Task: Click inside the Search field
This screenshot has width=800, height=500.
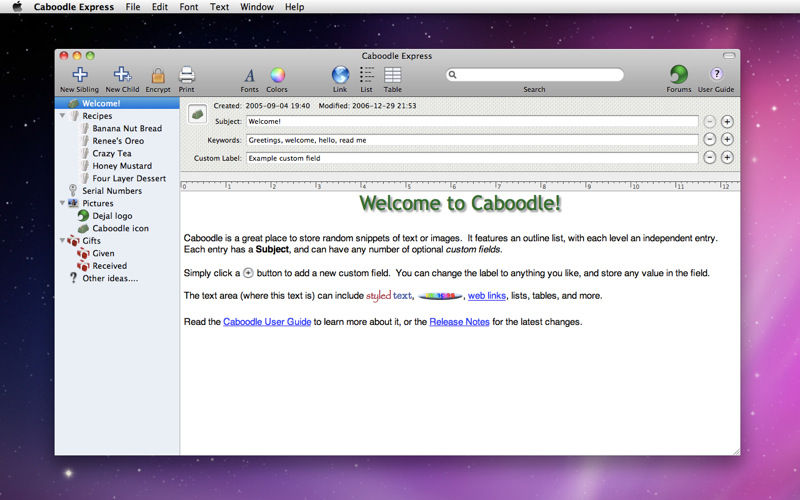Action: coord(534,74)
